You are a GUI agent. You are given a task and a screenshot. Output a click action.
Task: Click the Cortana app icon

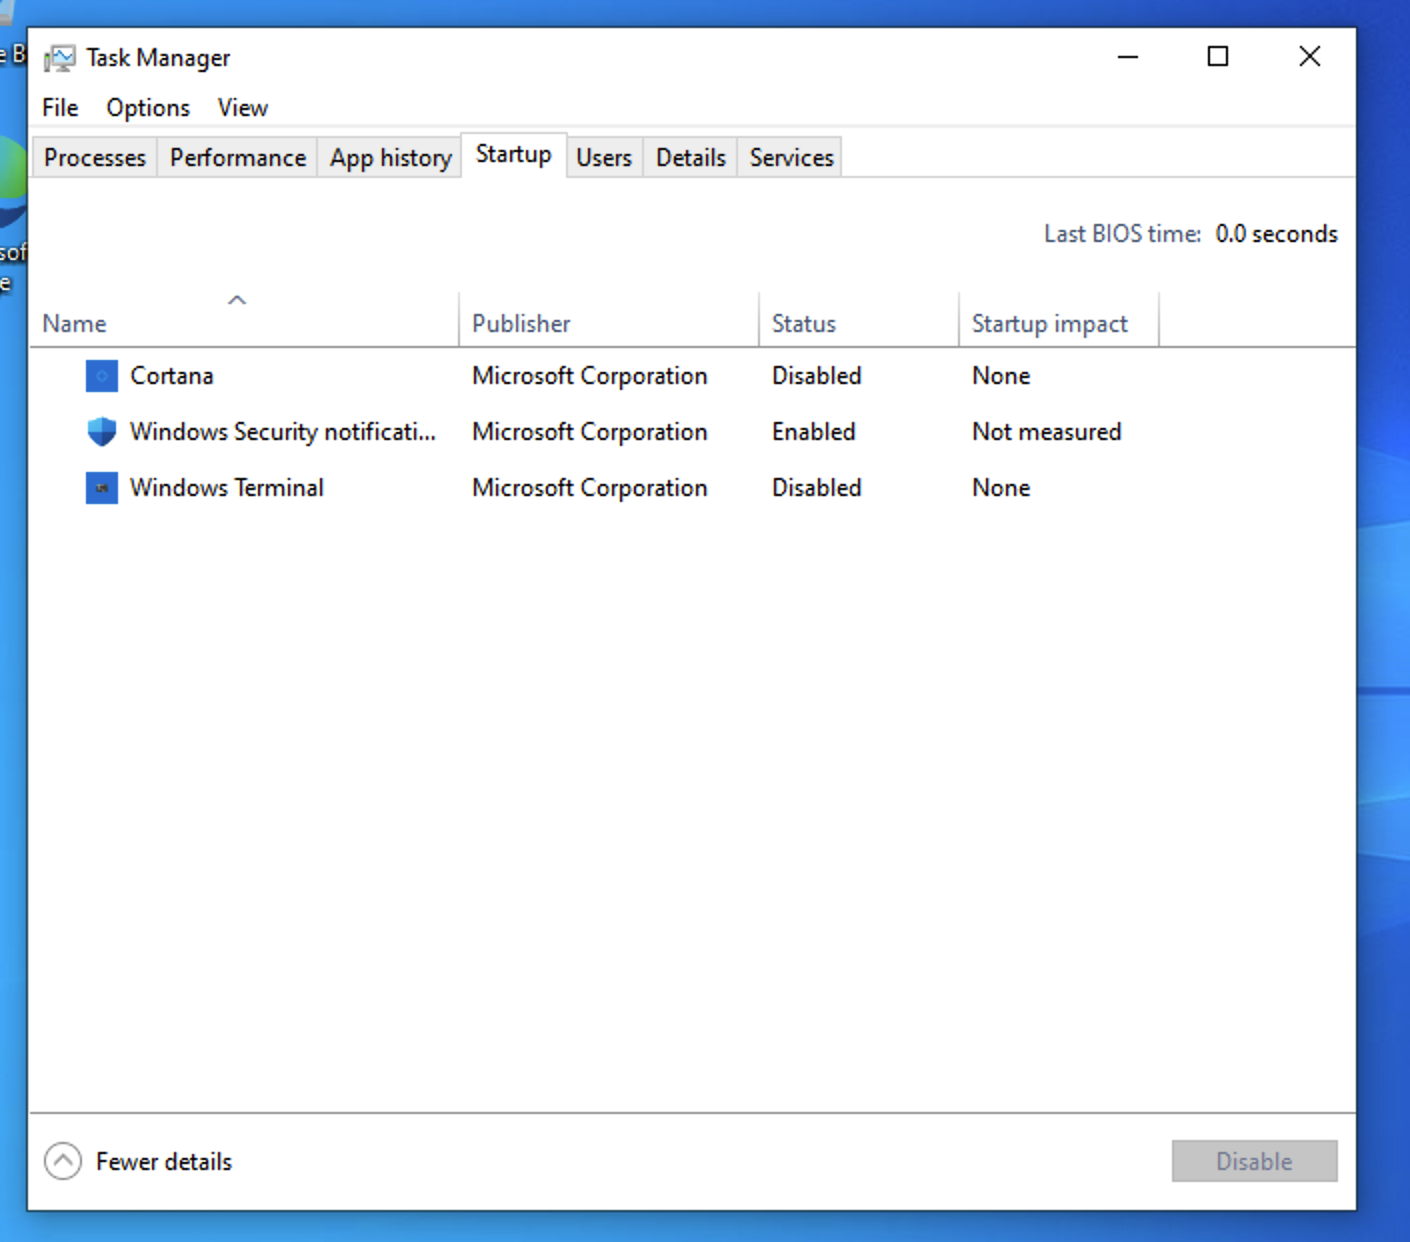(101, 376)
